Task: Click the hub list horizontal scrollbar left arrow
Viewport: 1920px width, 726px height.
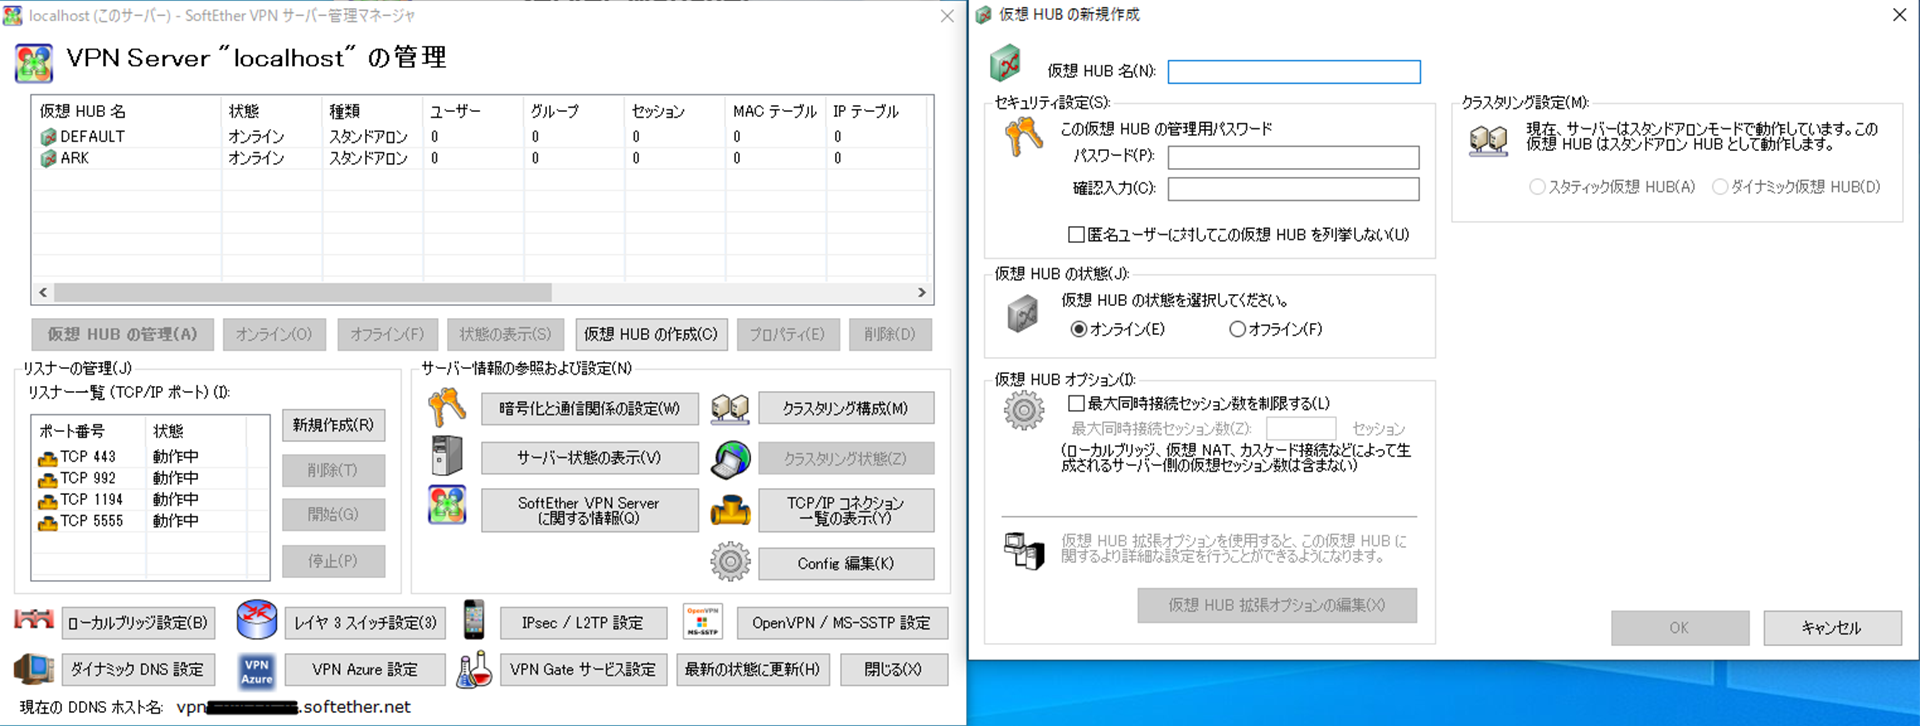Action: (43, 293)
